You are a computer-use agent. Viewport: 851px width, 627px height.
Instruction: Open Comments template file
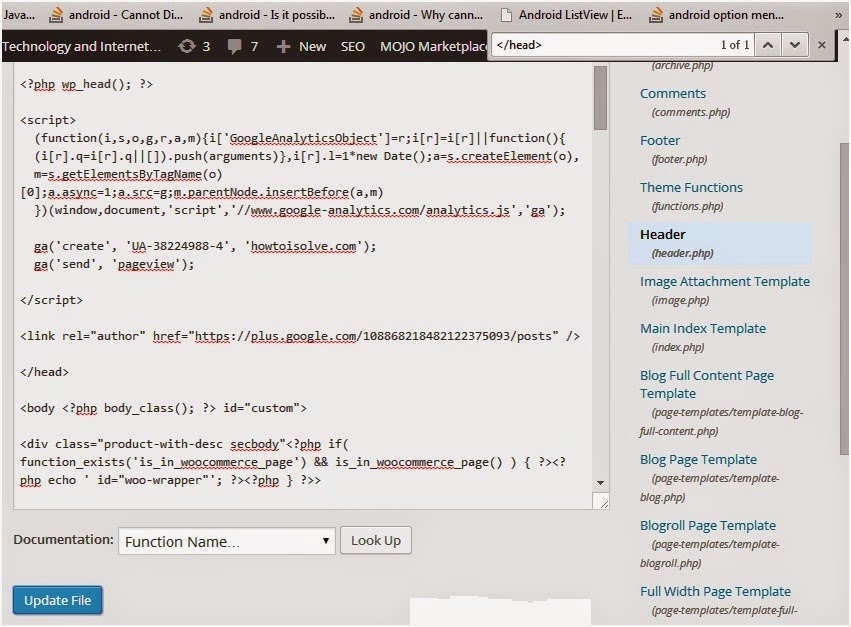point(672,93)
